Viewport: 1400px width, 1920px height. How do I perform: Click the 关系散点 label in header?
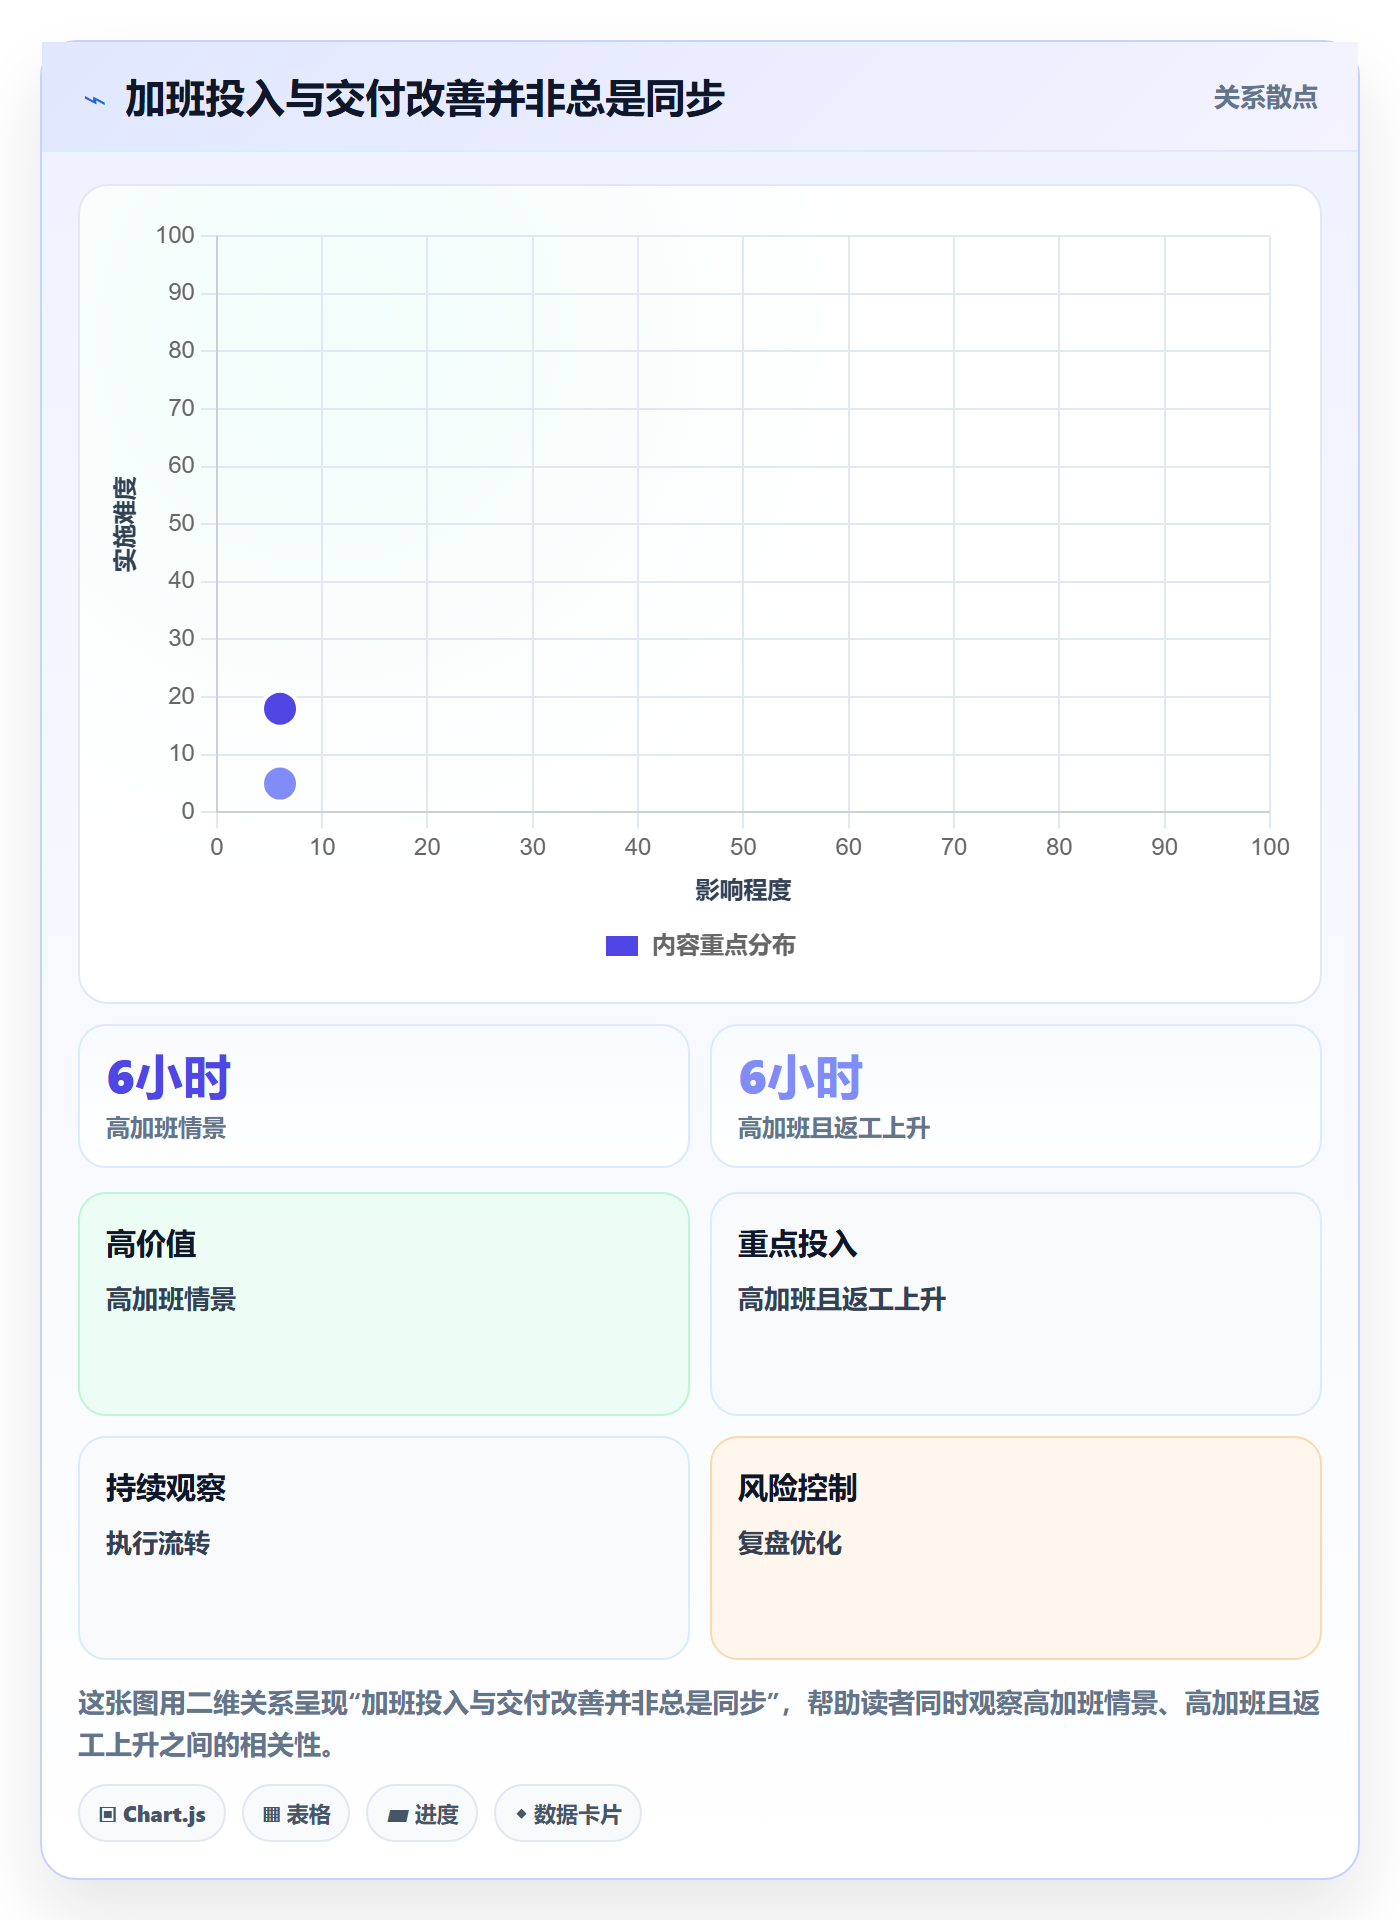point(1265,98)
